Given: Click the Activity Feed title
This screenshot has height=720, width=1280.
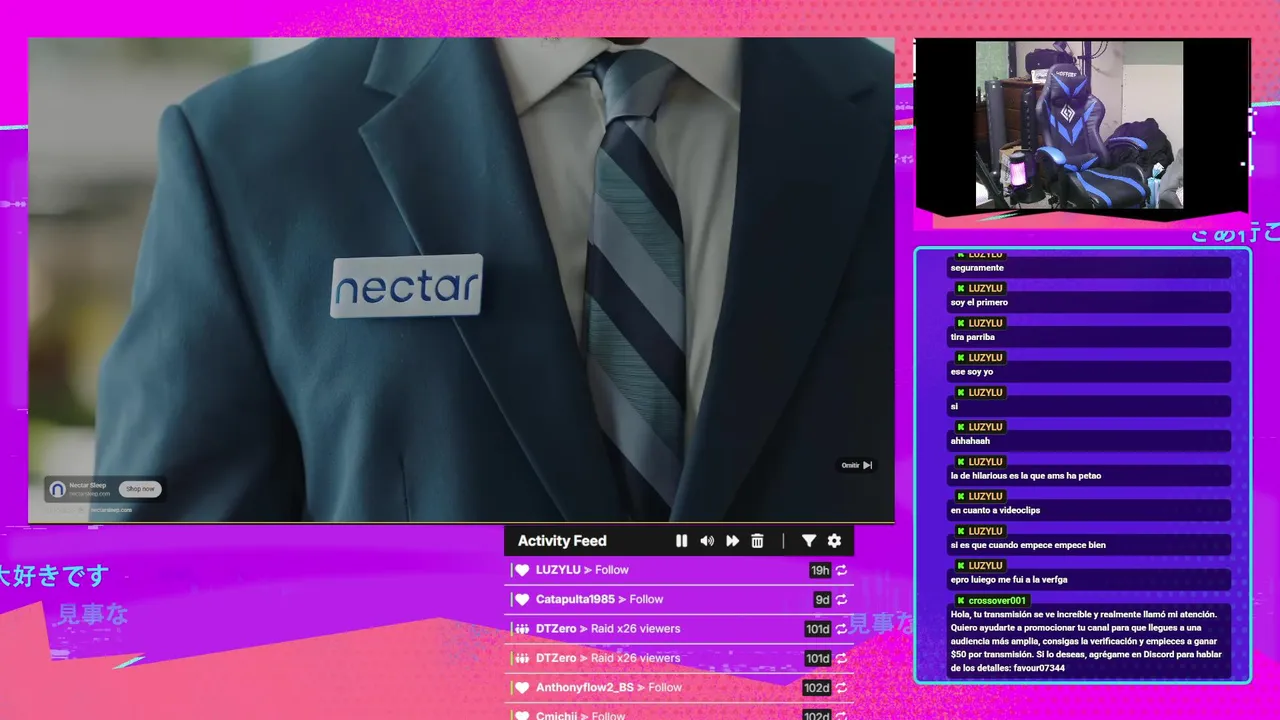Looking at the screenshot, I should [562, 541].
